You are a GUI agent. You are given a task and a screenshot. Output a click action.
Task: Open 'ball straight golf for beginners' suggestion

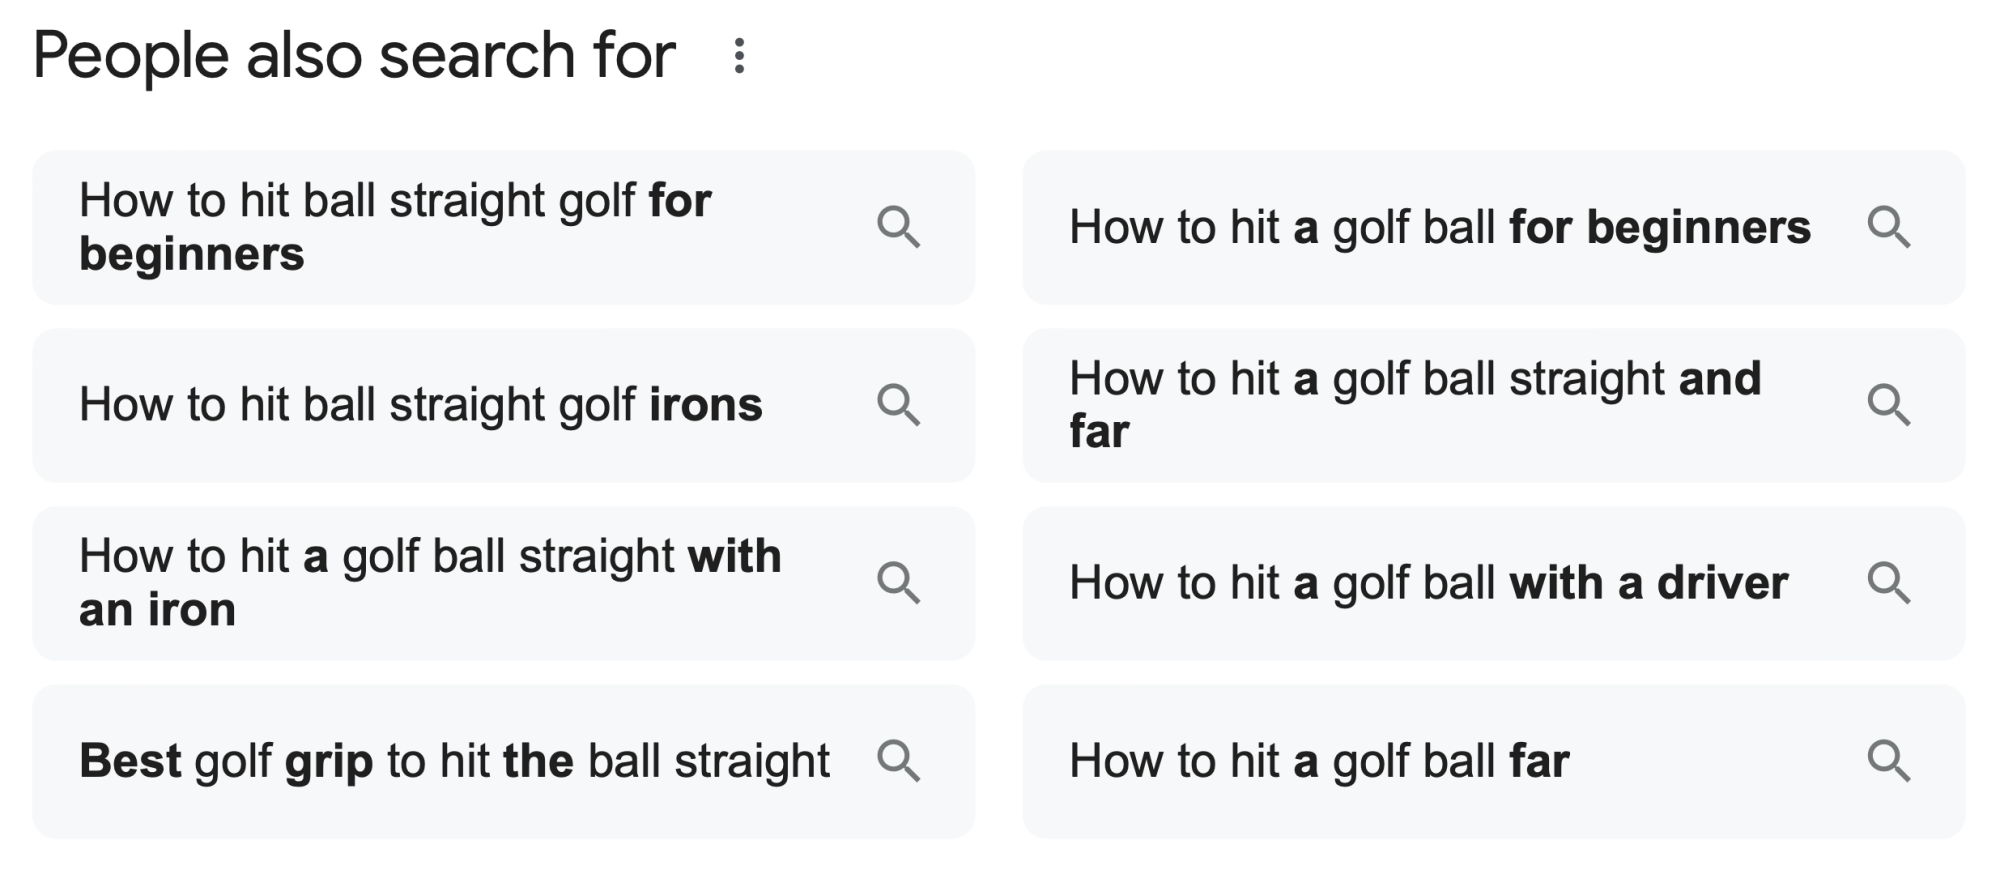(503, 227)
